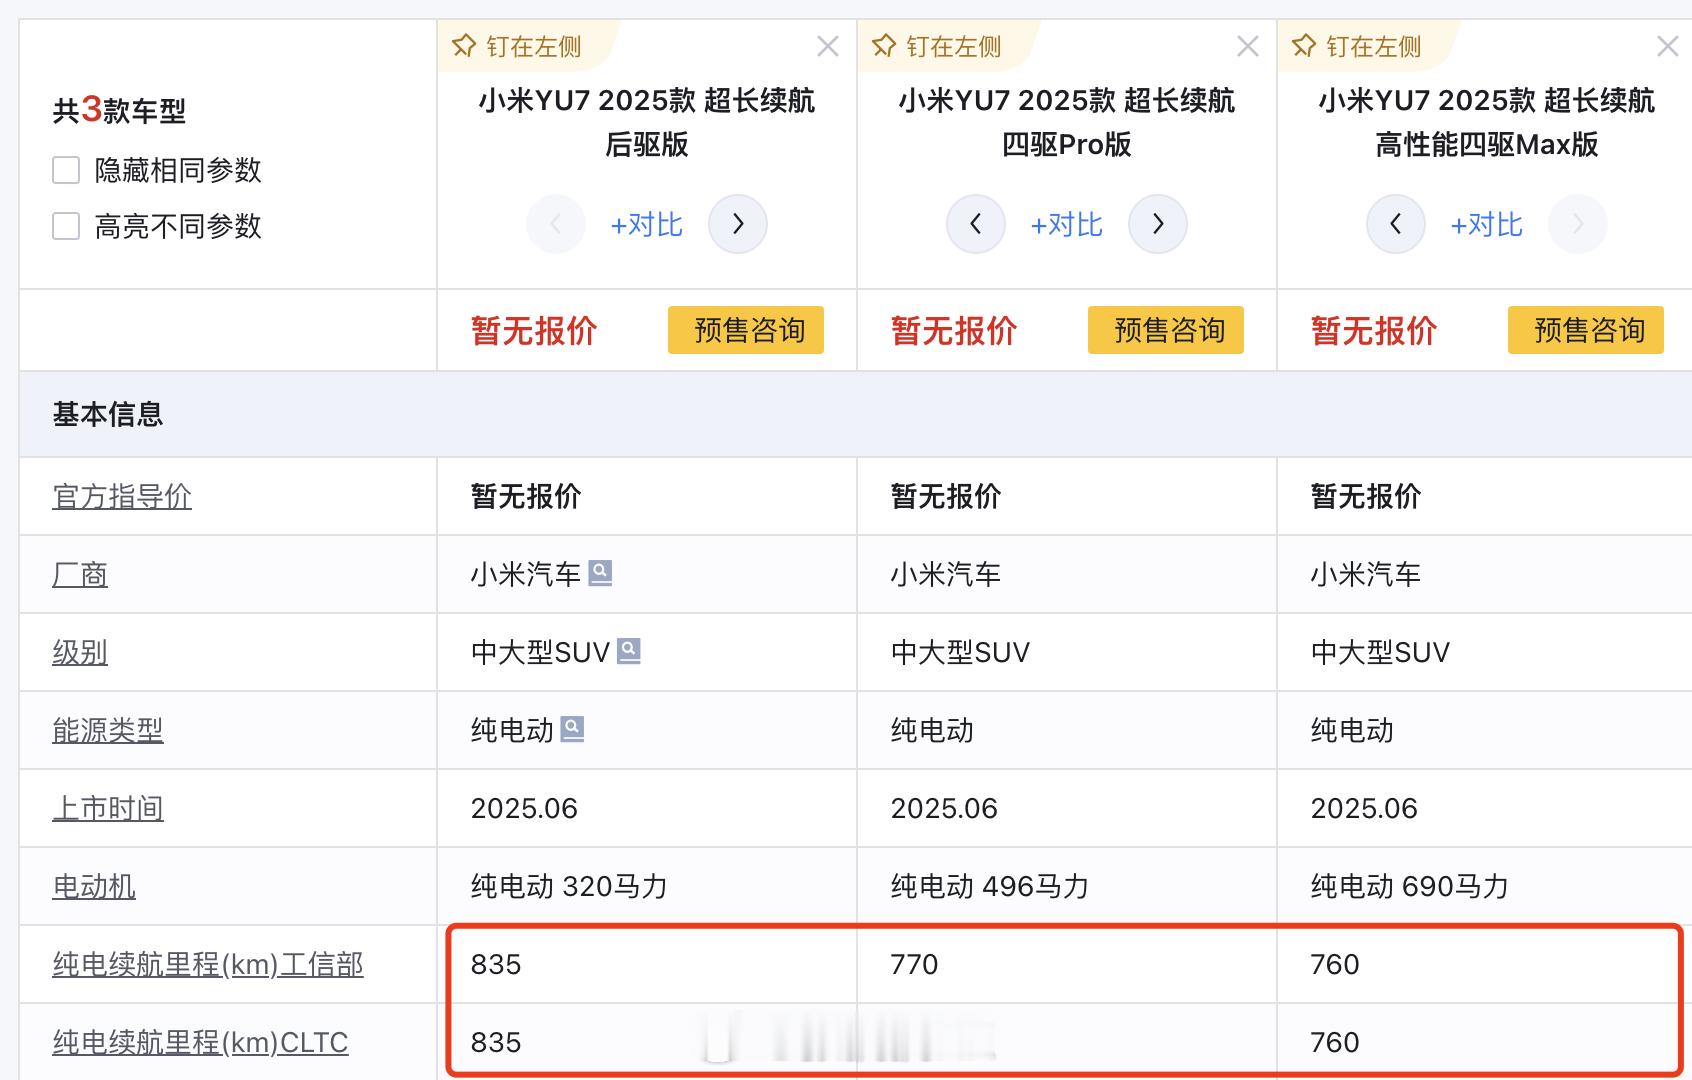1692x1080 pixels.
Task: Open manufacturer search icon beside 小米汽车
Action: click(600, 573)
